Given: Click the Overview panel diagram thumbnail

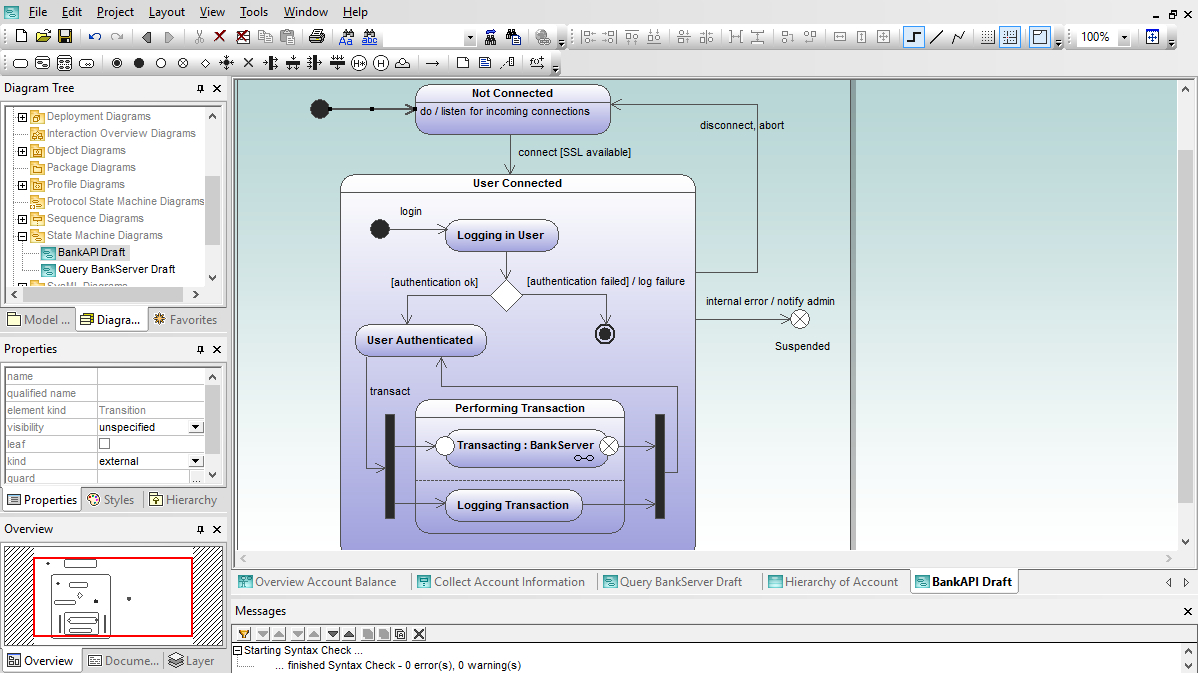Looking at the screenshot, I should 113,596.
